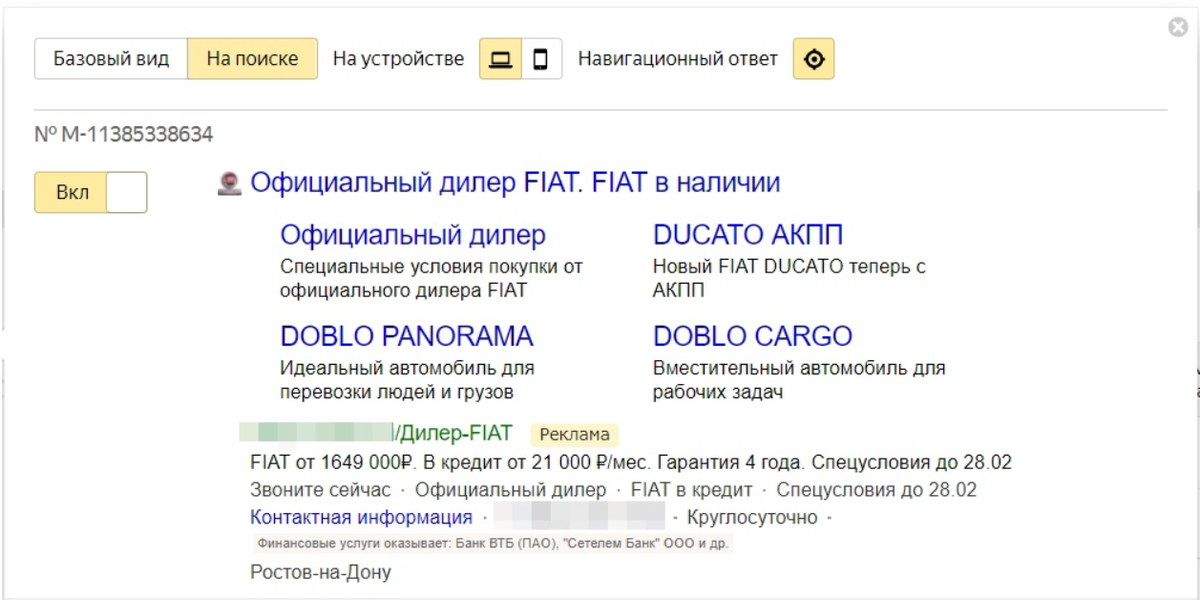Click description Вместительный автомобиль для рабочих задач

pyautogui.click(x=799, y=380)
